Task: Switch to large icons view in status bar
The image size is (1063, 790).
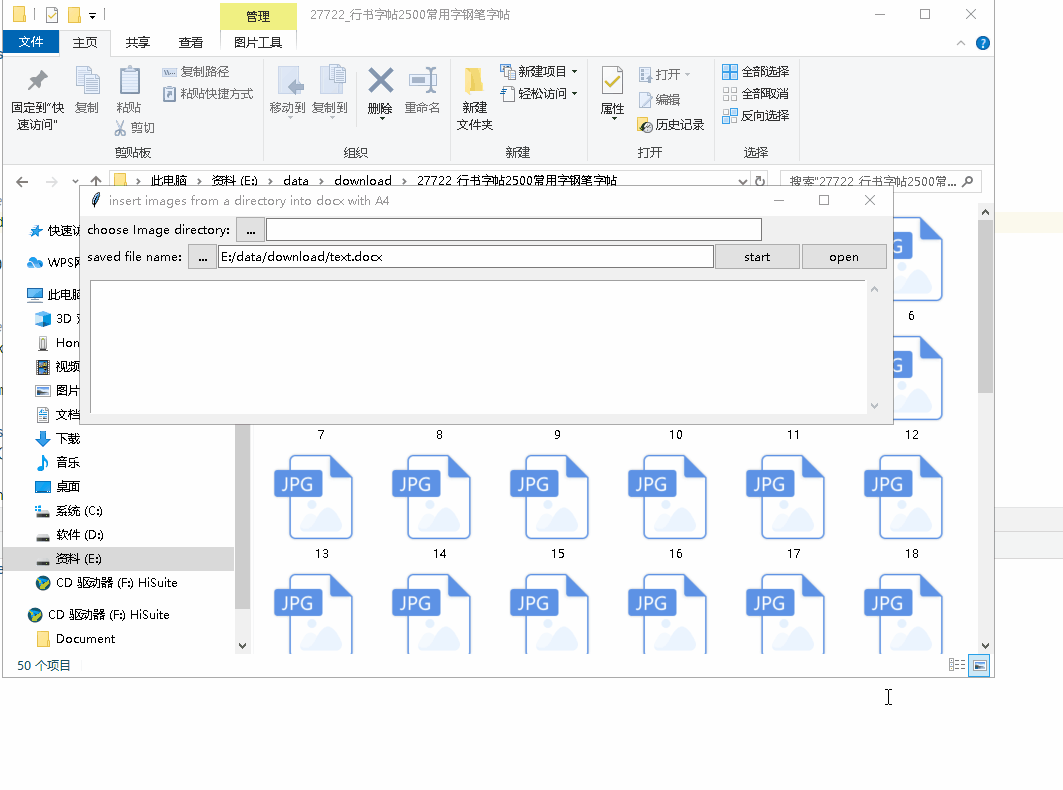Action: [979, 665]
